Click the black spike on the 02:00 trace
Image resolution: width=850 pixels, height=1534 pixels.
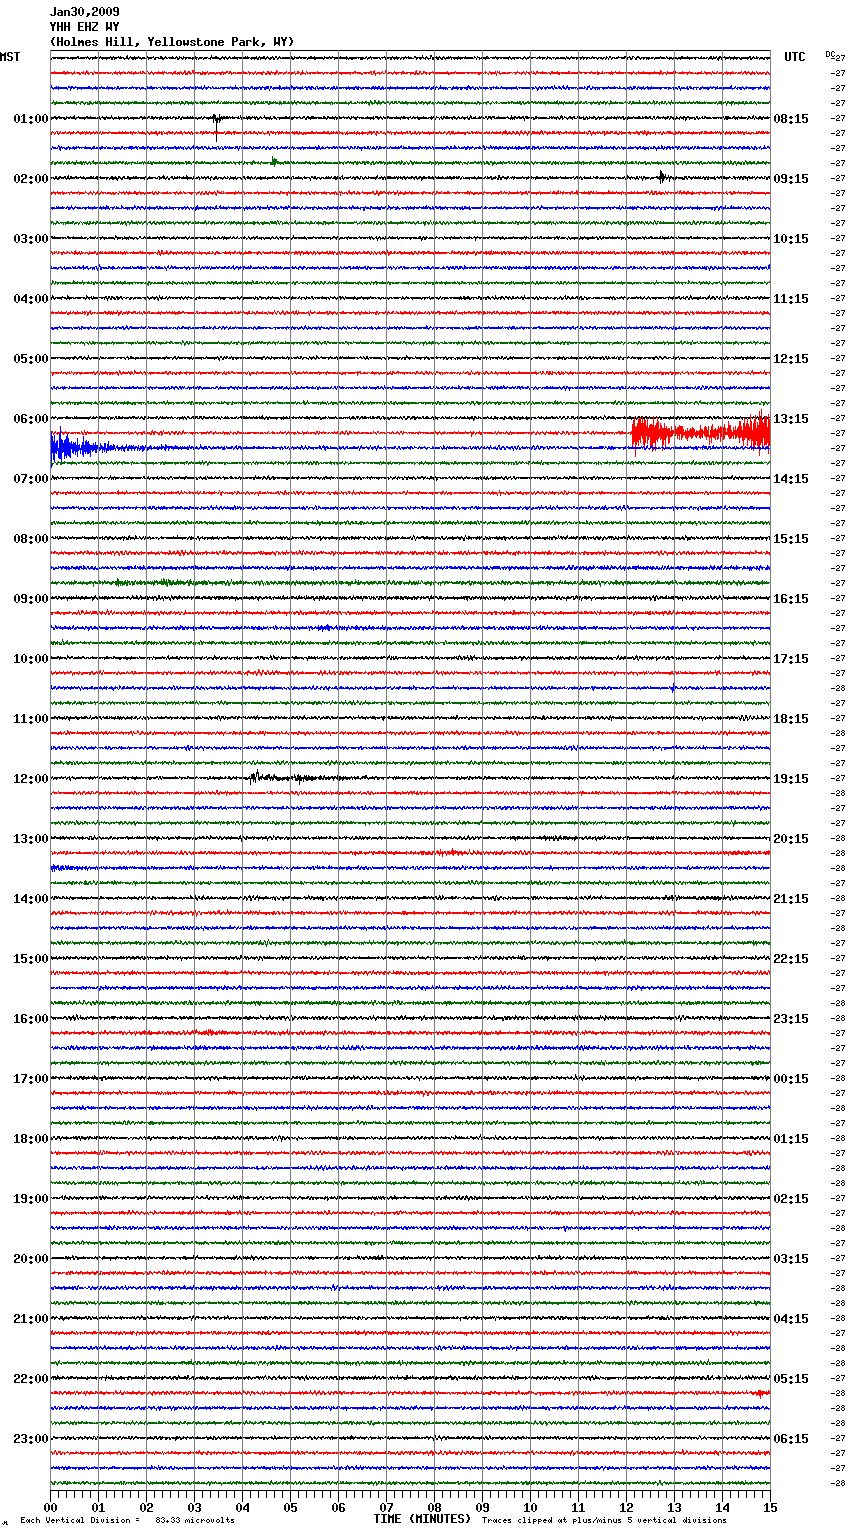(661, 177)
